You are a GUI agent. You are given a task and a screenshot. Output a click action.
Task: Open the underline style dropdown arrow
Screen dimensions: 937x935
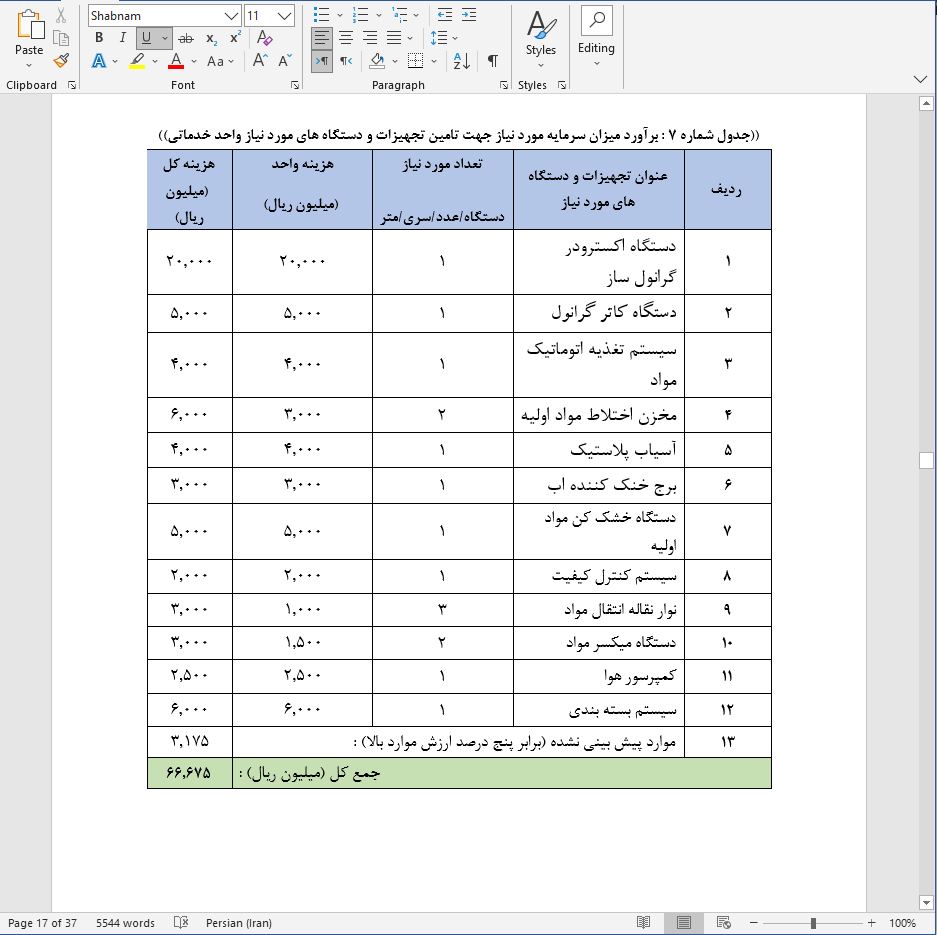point(165,38)
